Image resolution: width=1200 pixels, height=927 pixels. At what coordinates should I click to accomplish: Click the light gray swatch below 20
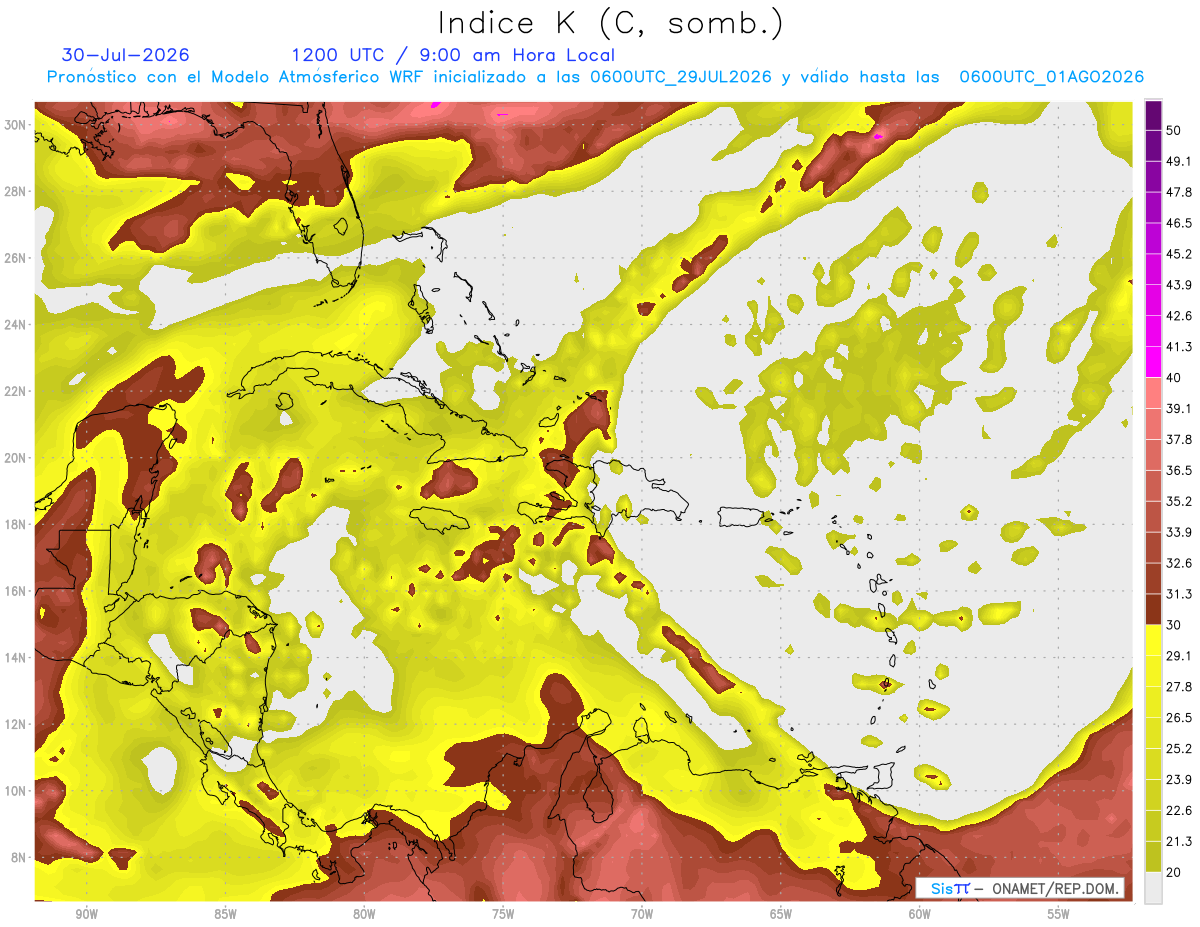[1153, 888]
